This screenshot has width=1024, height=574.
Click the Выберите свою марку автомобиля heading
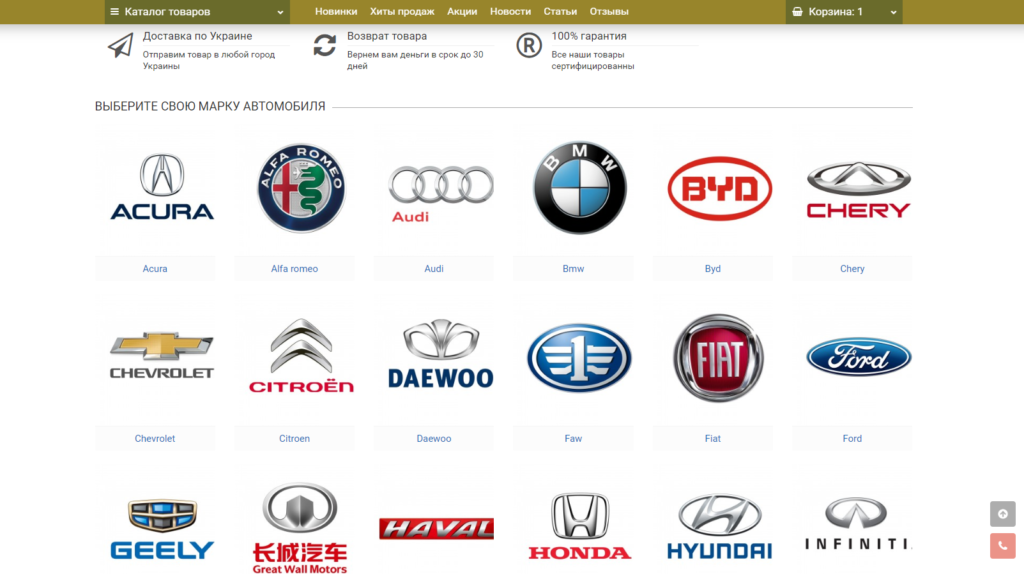pos(210,106)
